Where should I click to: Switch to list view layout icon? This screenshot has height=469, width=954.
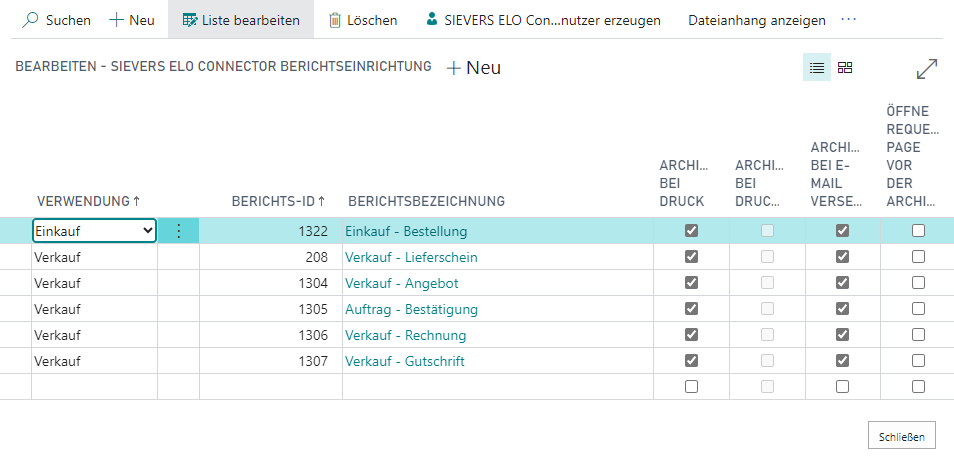817,68
